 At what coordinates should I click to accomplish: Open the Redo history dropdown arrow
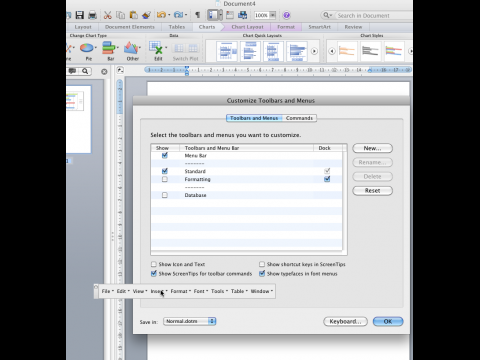(x=186, y=15)
